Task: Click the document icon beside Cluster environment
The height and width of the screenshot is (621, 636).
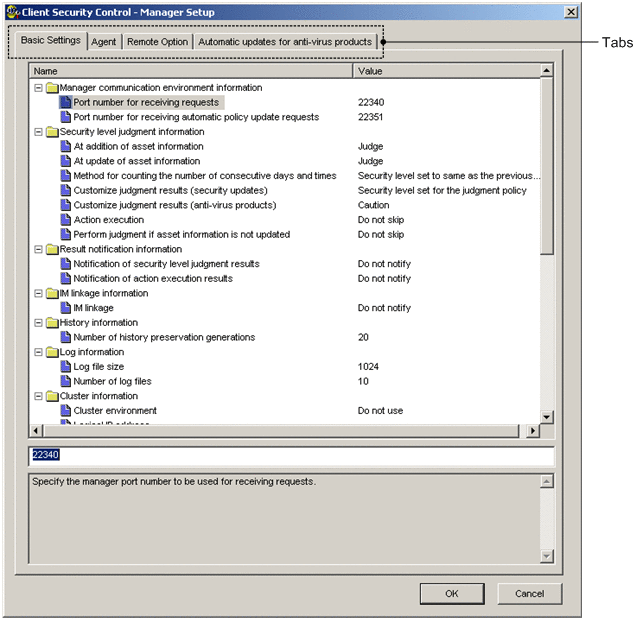Action: click(x=65, y=410)
